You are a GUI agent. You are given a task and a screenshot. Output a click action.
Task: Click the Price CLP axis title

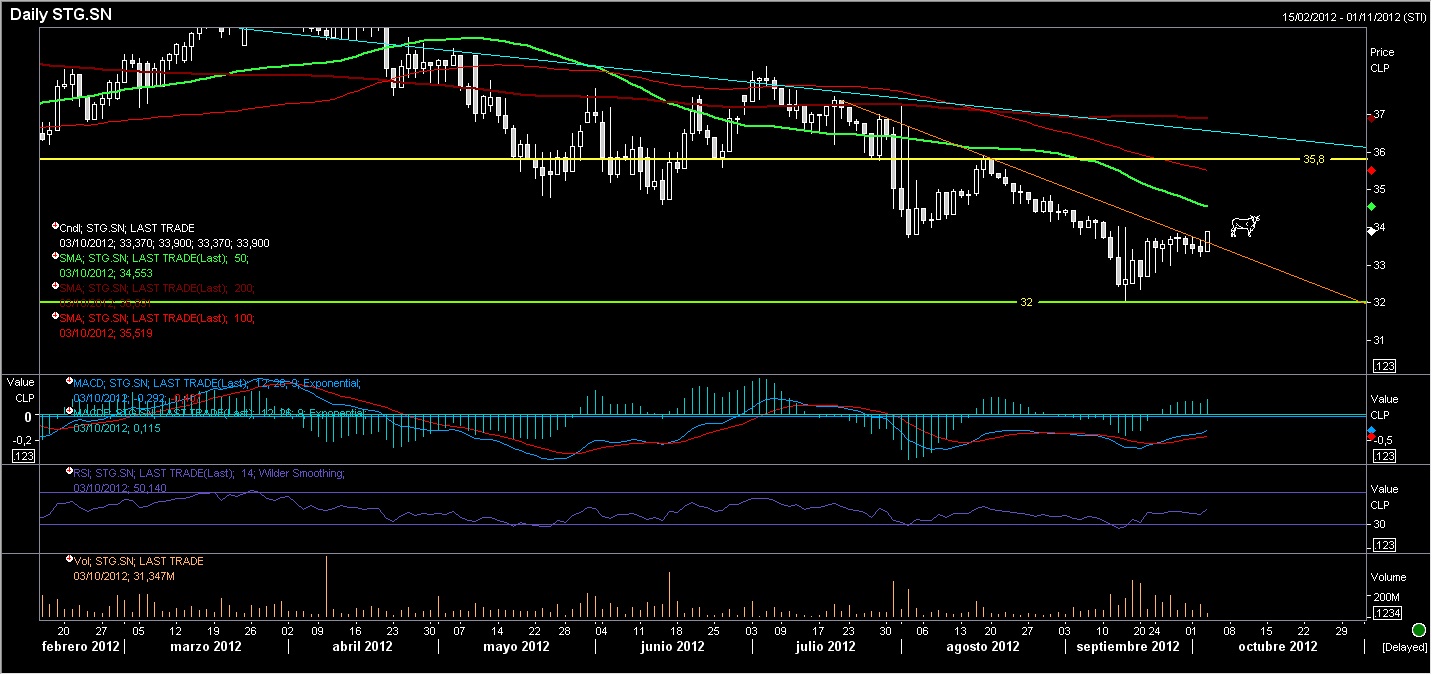tap(1382, 60)
